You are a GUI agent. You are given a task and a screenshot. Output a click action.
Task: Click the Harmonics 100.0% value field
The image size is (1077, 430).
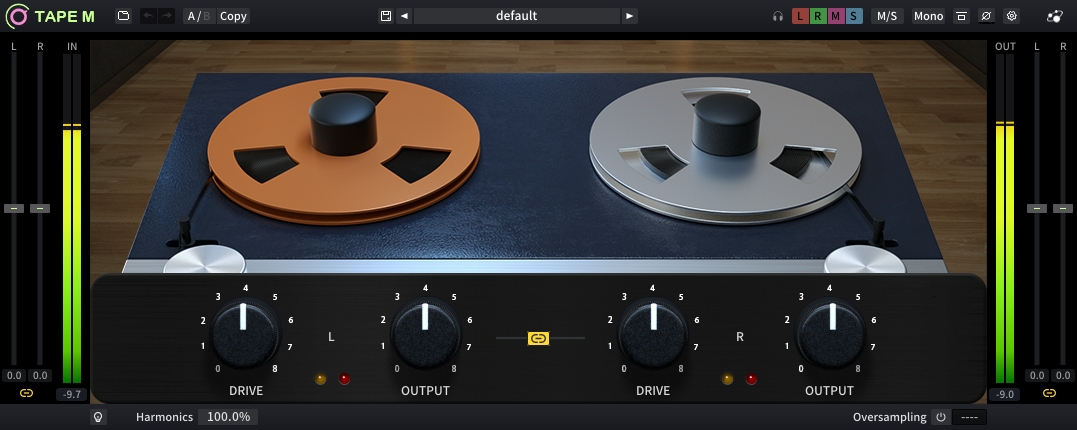click(228, 417)
